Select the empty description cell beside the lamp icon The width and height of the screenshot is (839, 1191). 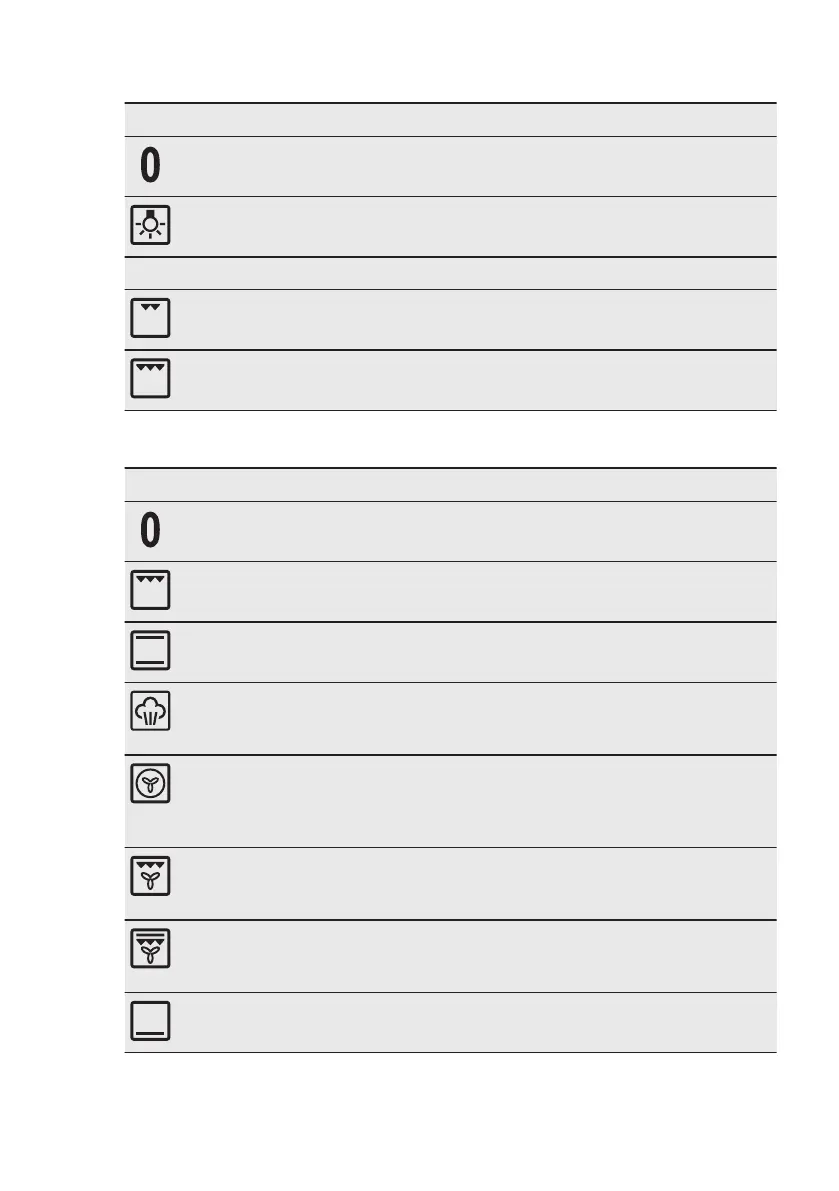point(477,226)
